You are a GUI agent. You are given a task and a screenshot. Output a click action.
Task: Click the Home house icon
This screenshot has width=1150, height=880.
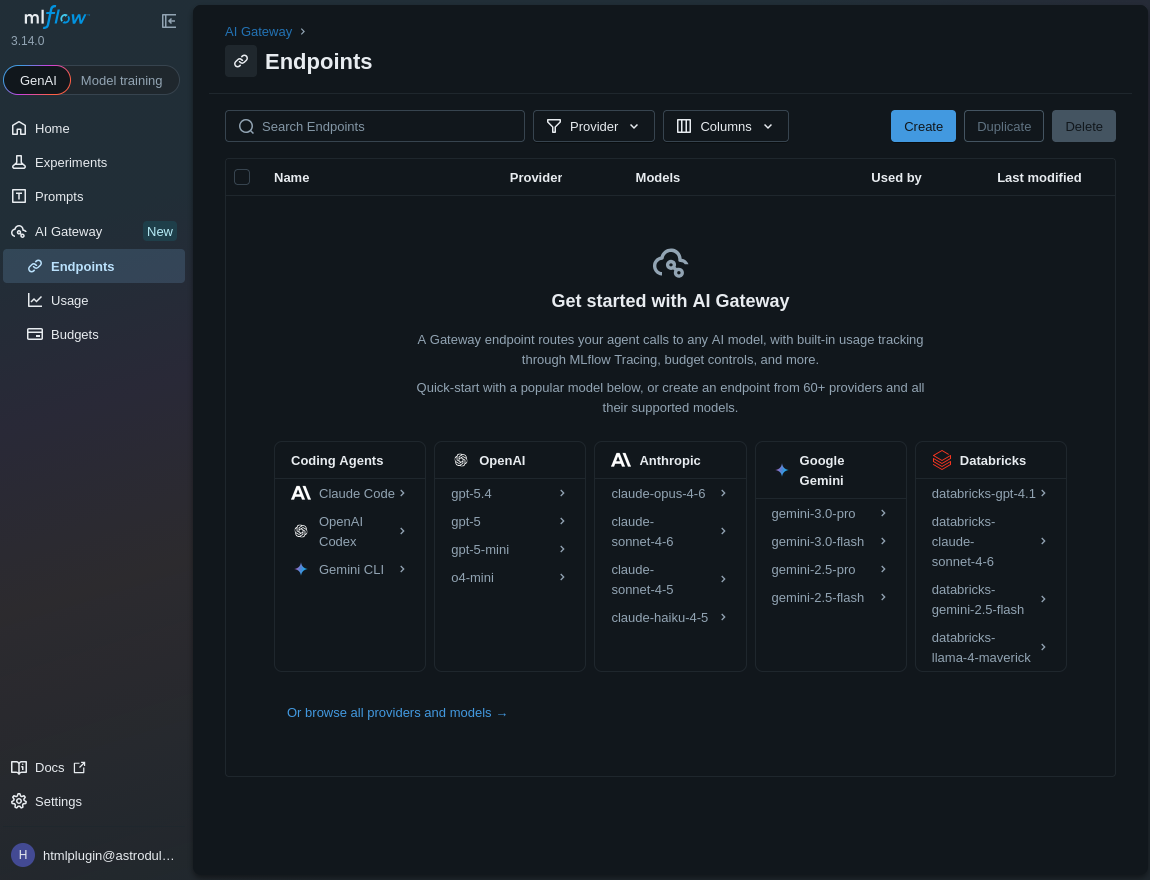click(x=19, y=128)
